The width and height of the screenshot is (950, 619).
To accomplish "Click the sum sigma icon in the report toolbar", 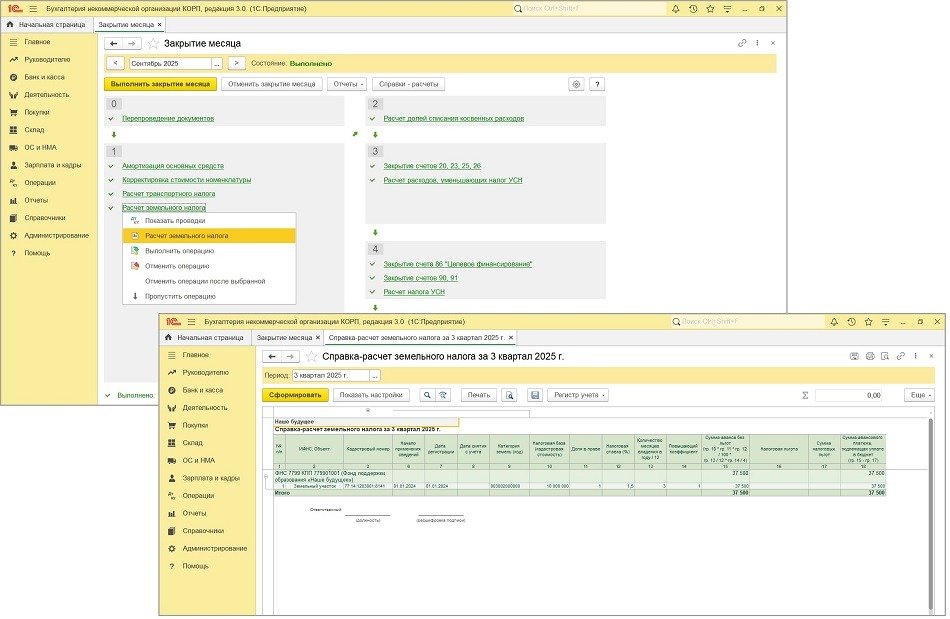I will [805, 395].
